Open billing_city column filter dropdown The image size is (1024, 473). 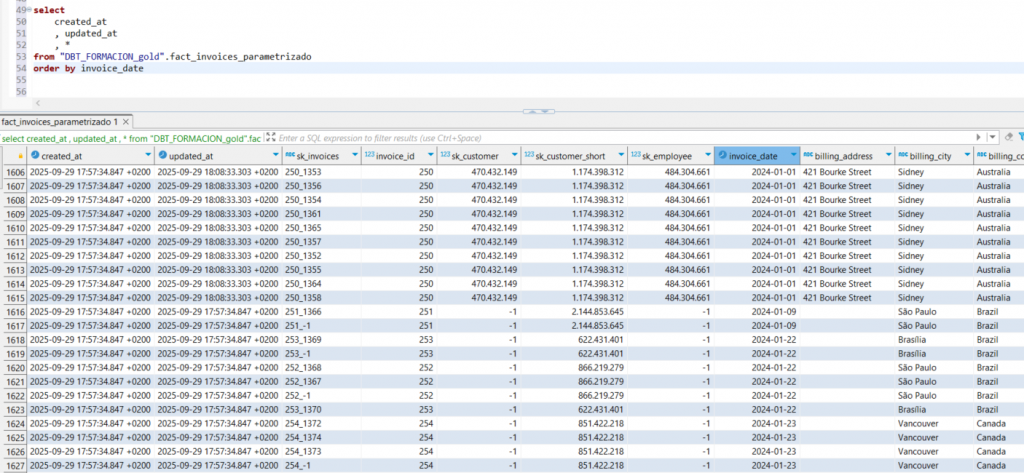tap(966, 156)
